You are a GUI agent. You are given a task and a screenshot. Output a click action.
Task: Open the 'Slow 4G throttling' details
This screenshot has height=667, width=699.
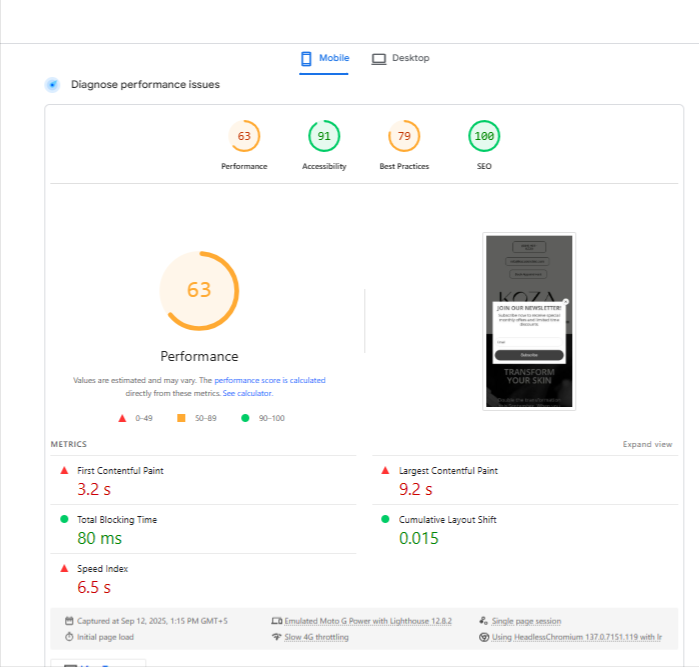(x=317, y=637)
